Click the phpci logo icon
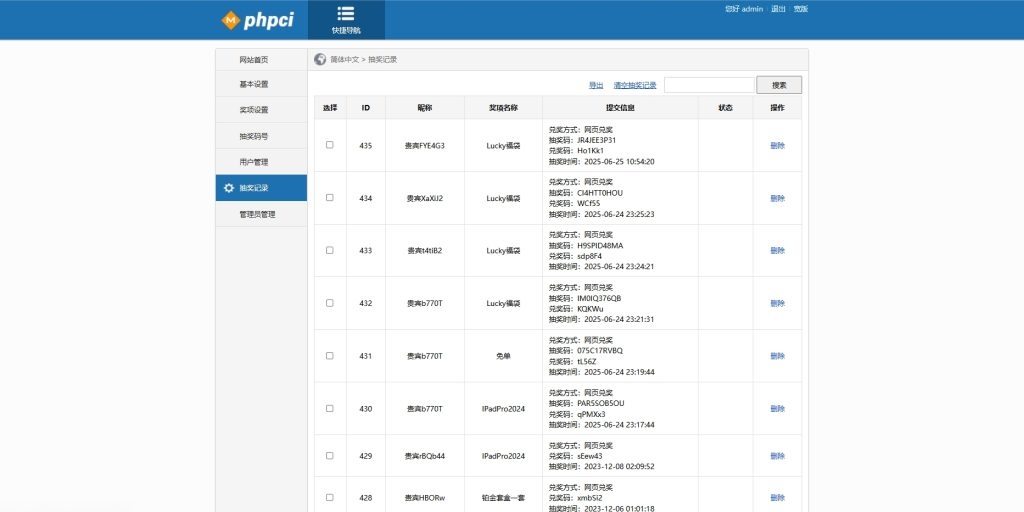Screen dimensions: 1024x512 (x=231, y=20)
